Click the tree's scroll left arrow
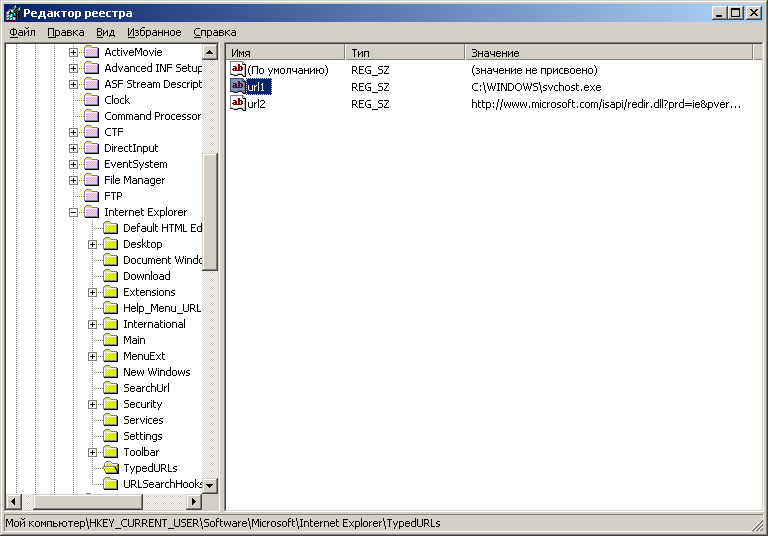Image resolution: width=768 pixels, height=536 pixels. [x=13, y=502]
